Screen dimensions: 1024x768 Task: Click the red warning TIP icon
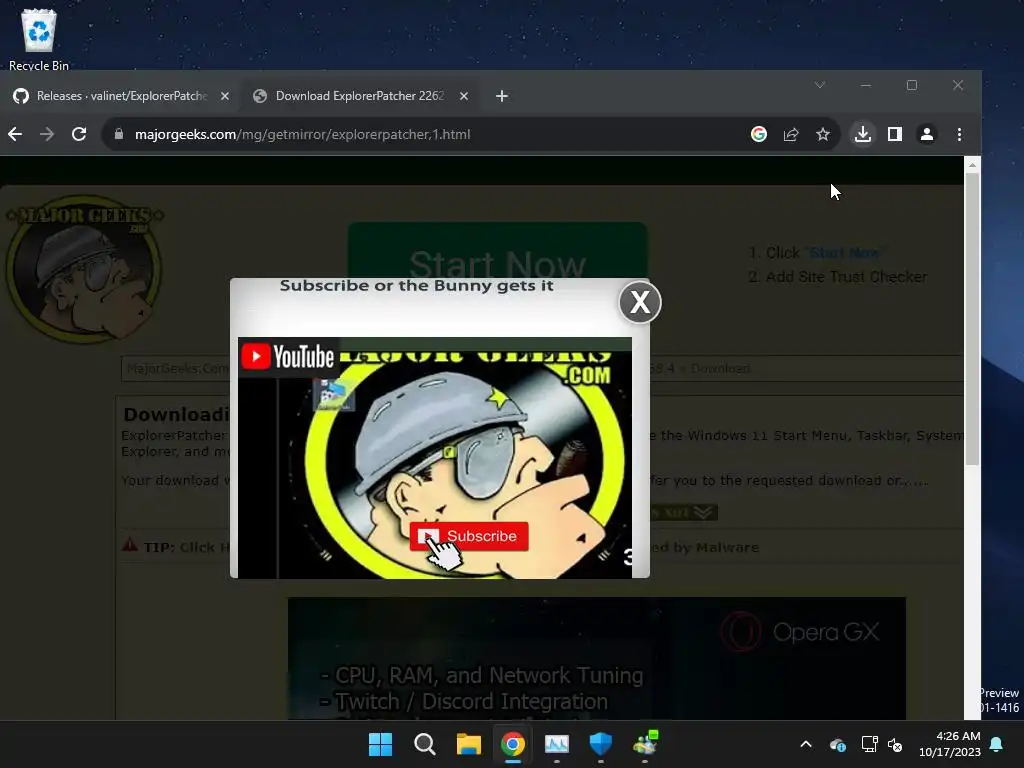point(130,545)
